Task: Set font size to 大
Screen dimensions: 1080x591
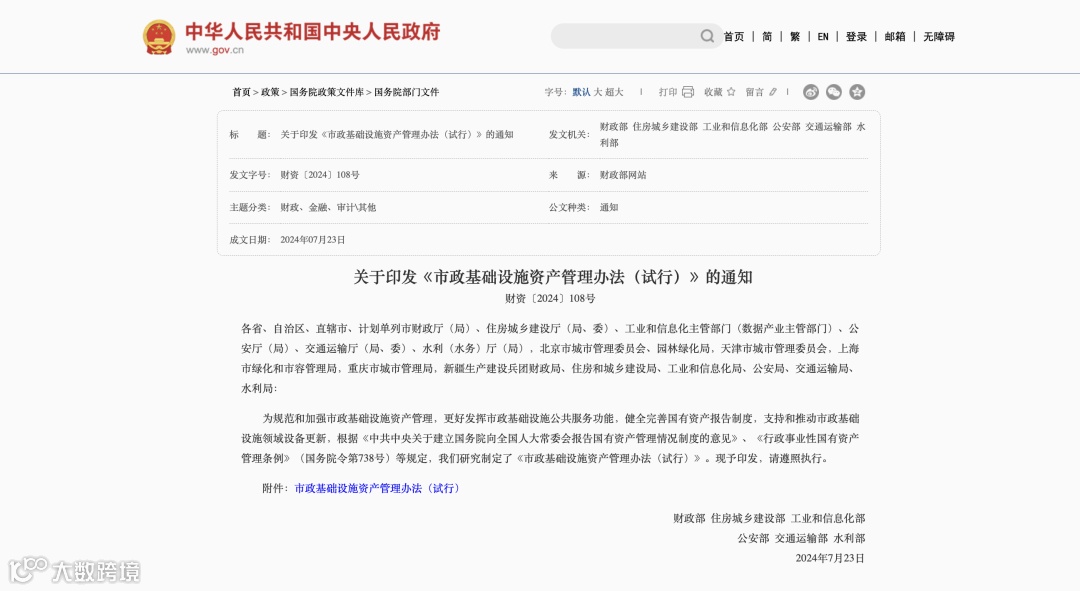Action: pos(598,92)
